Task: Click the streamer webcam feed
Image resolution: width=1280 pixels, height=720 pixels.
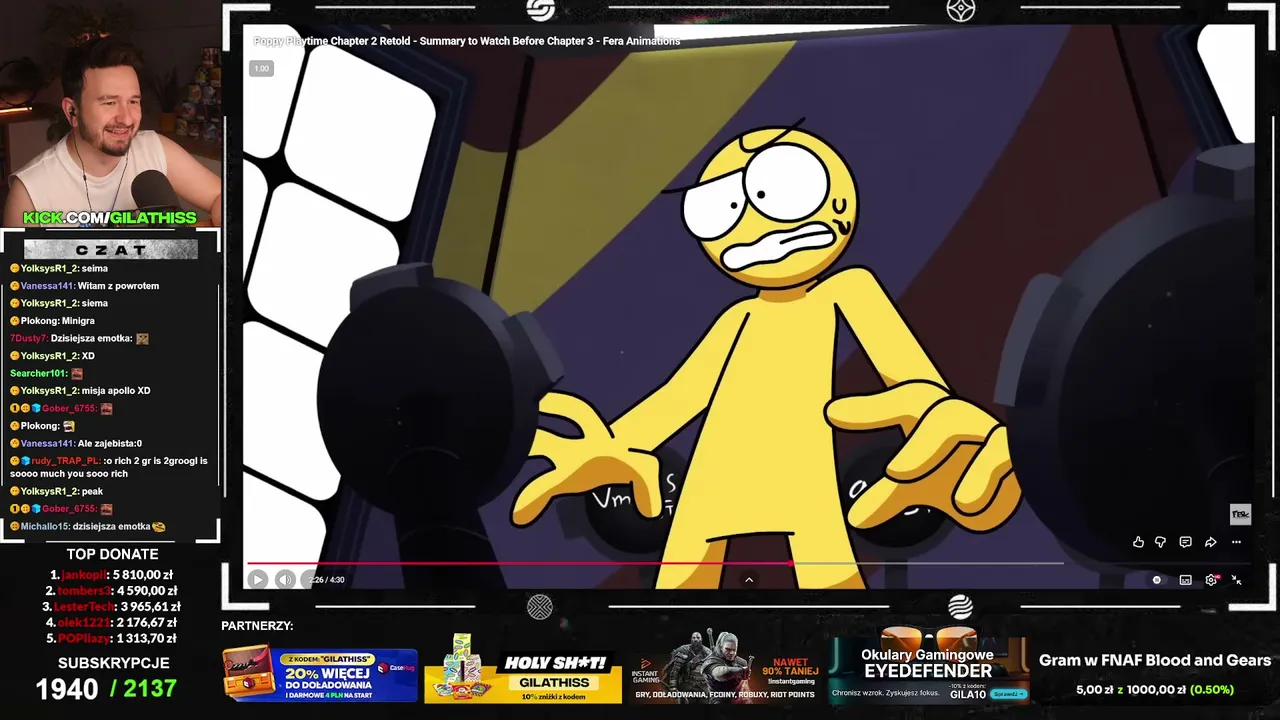Action: pos(110,115)
